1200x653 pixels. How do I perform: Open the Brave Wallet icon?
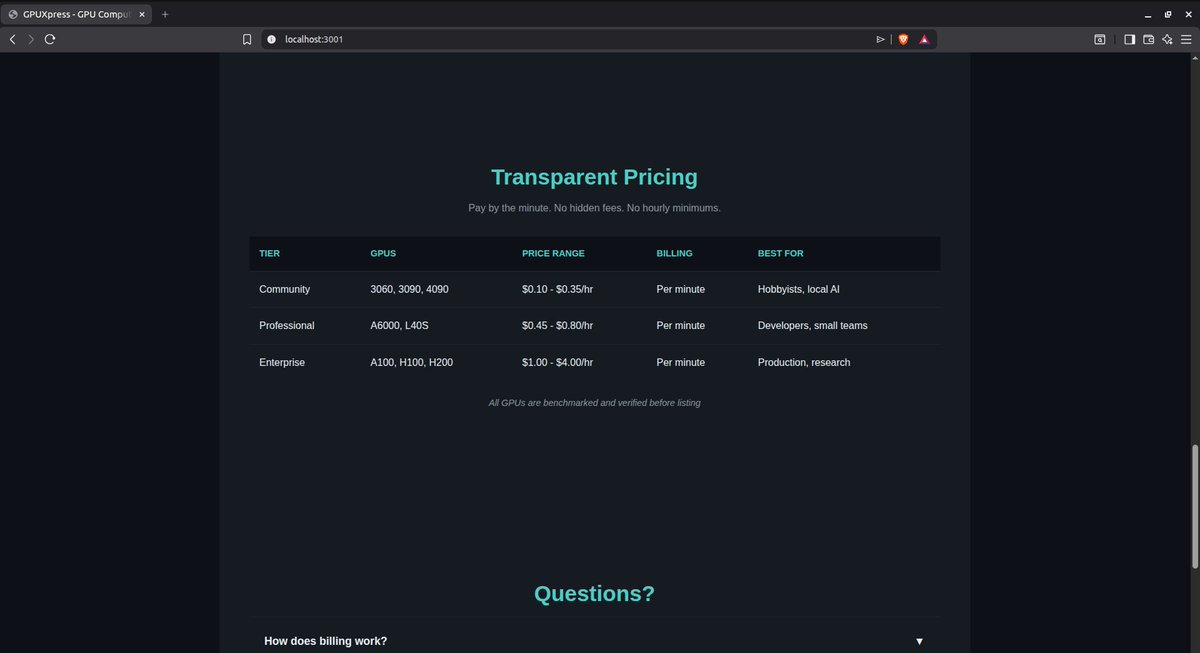[x=1148, y=39]
